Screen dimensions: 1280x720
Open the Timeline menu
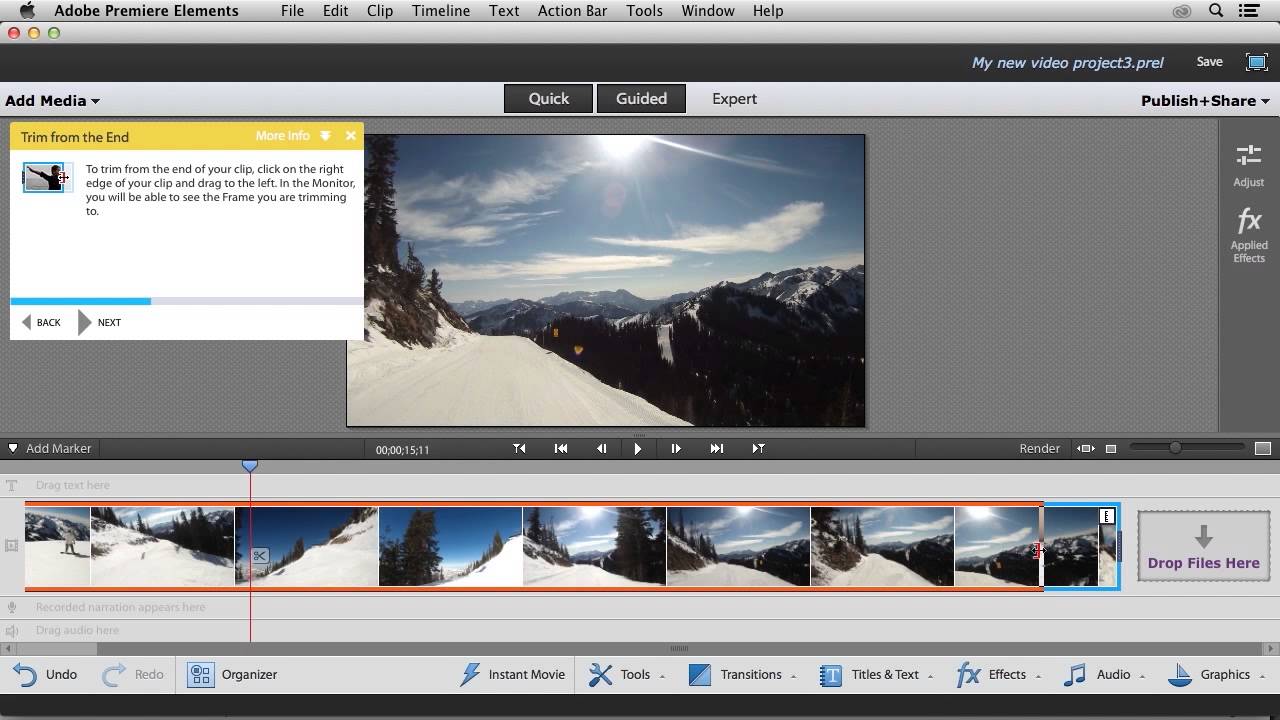click(440, 11)
